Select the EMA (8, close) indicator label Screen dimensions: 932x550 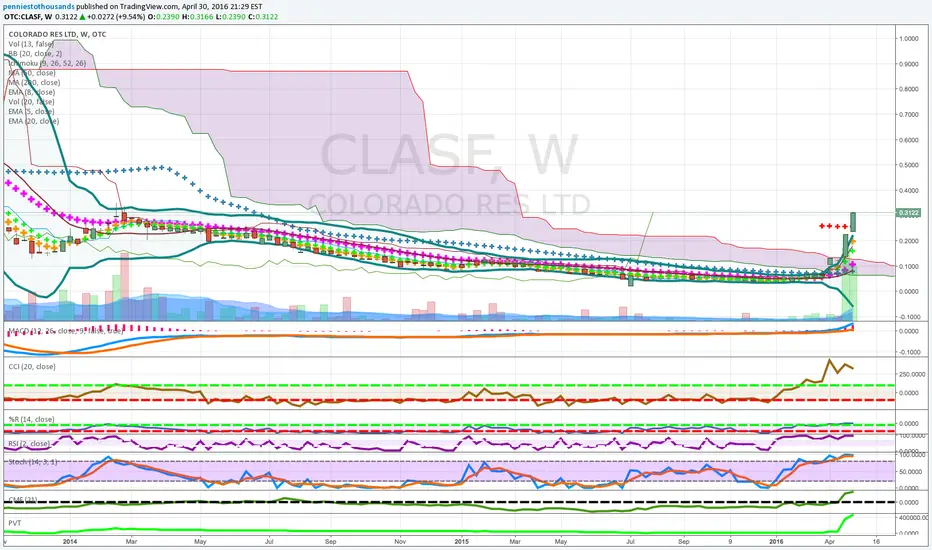coord(32,92)
